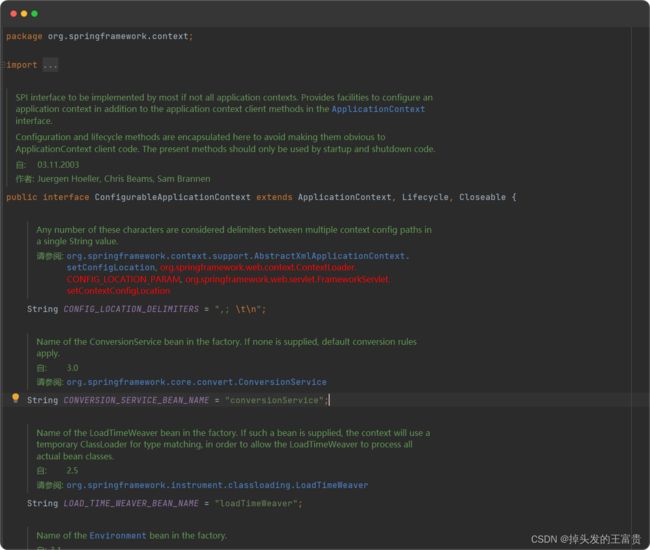This screenshot has height=550, width=650.
Task: Click Closeable in the extends clause
Action: (482, 197)
